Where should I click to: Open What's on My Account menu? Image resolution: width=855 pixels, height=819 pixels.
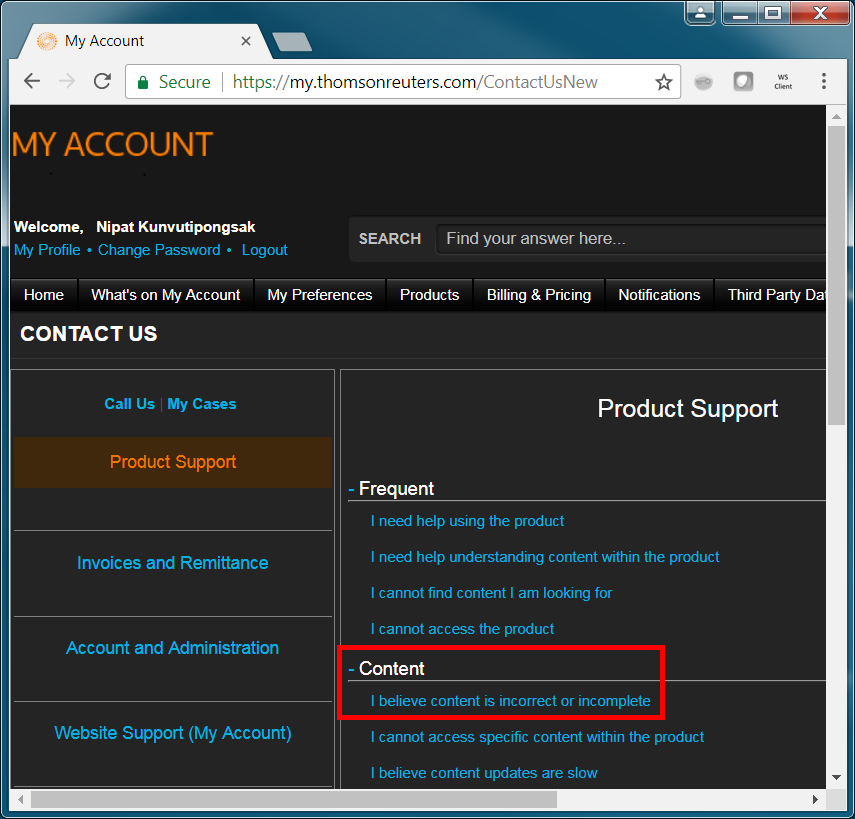[x=166, y=295]
